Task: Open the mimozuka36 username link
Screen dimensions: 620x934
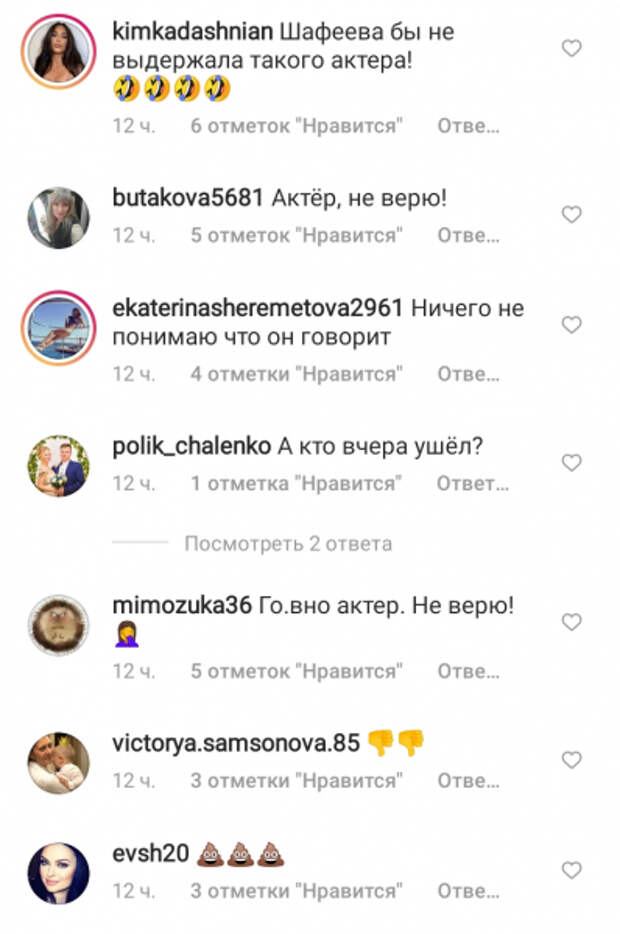Action: 182,606
